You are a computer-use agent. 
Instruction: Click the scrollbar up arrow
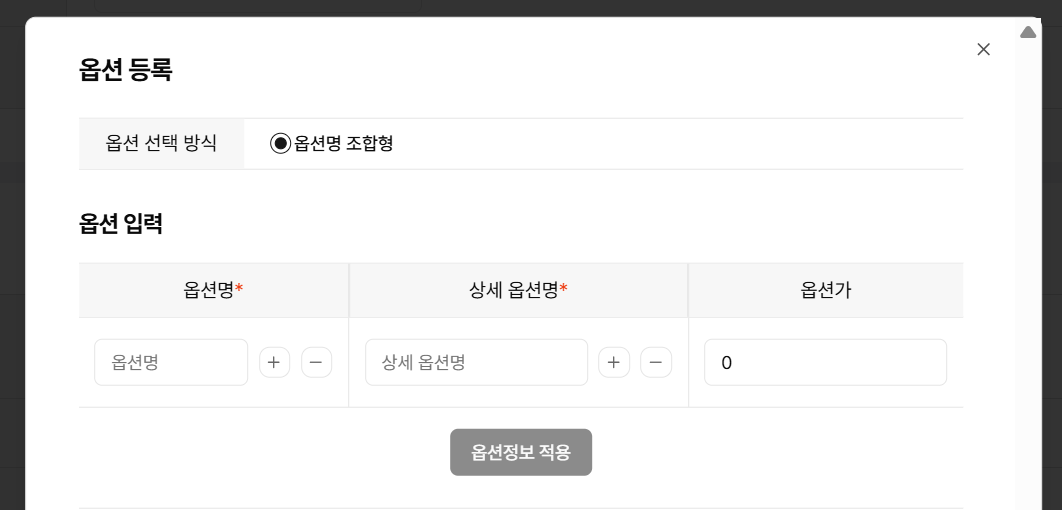pos(1028,32)
